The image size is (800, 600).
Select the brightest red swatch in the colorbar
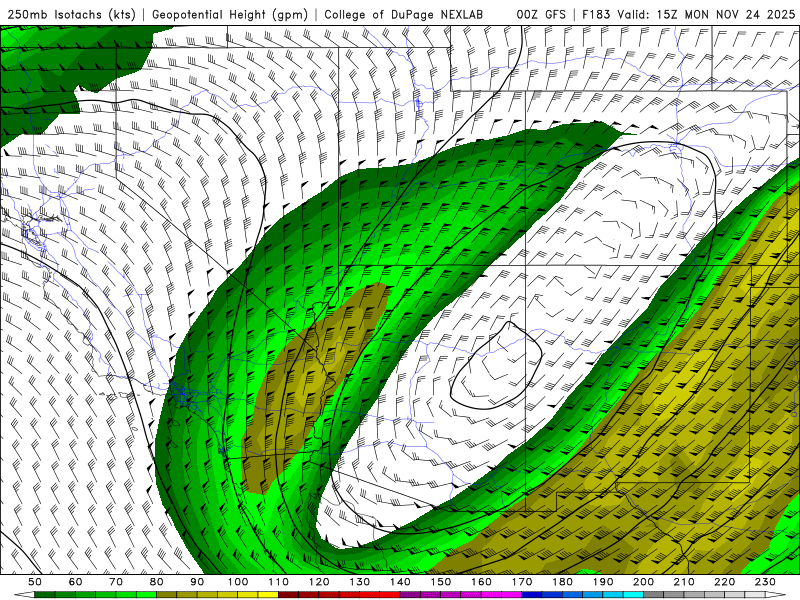[390, 595]
